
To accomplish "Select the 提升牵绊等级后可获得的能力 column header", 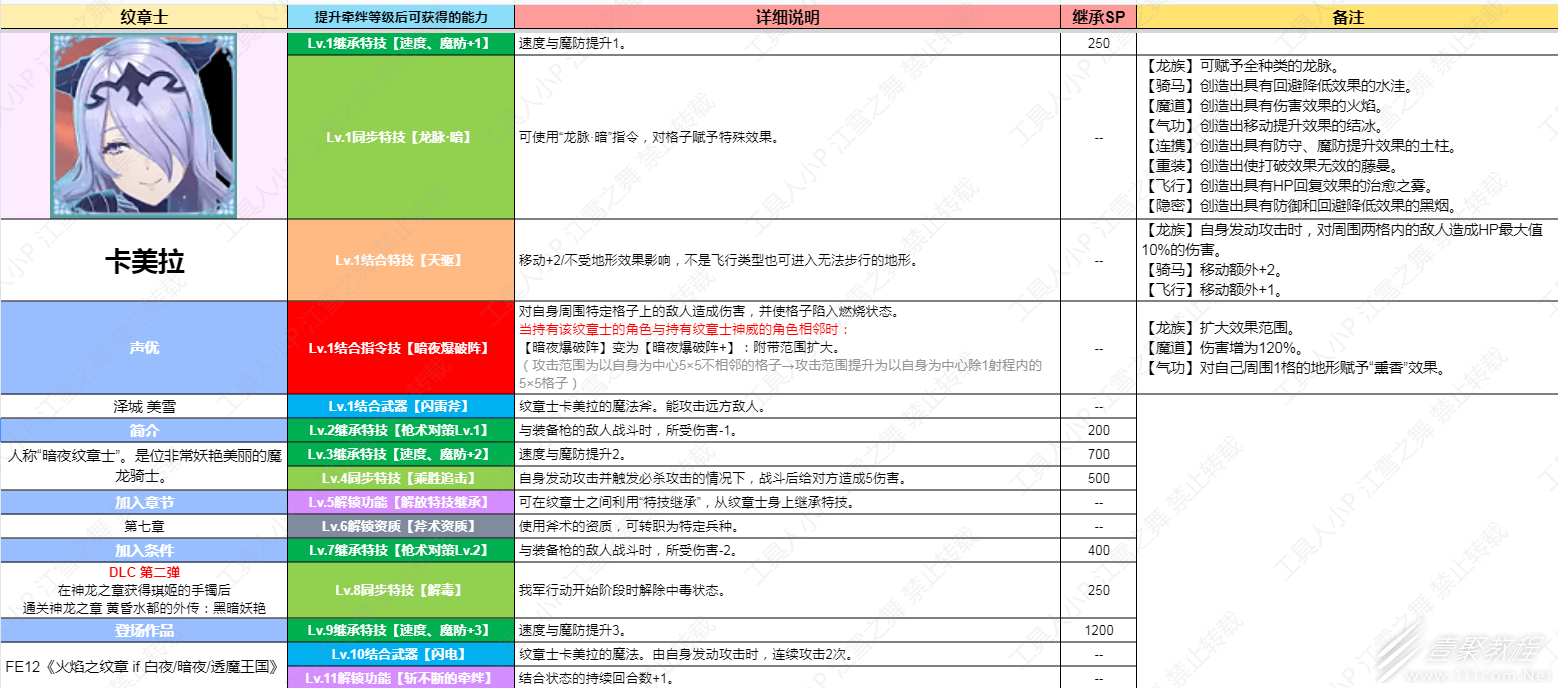I will click(x=401, y=17).
